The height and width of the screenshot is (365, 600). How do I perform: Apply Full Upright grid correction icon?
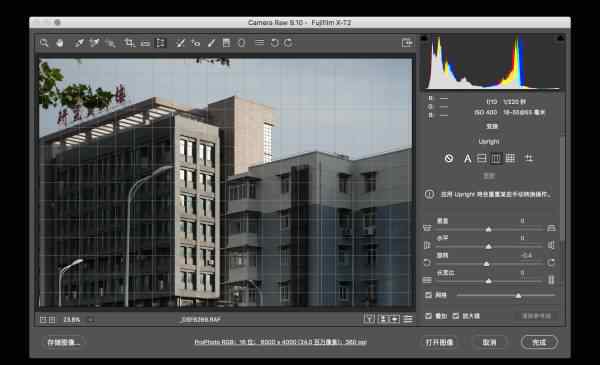[510, 158]
